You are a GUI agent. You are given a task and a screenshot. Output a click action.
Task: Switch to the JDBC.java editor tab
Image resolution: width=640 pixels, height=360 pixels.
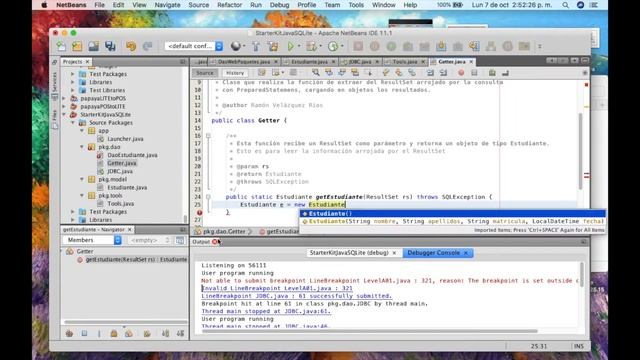(360, 62)
